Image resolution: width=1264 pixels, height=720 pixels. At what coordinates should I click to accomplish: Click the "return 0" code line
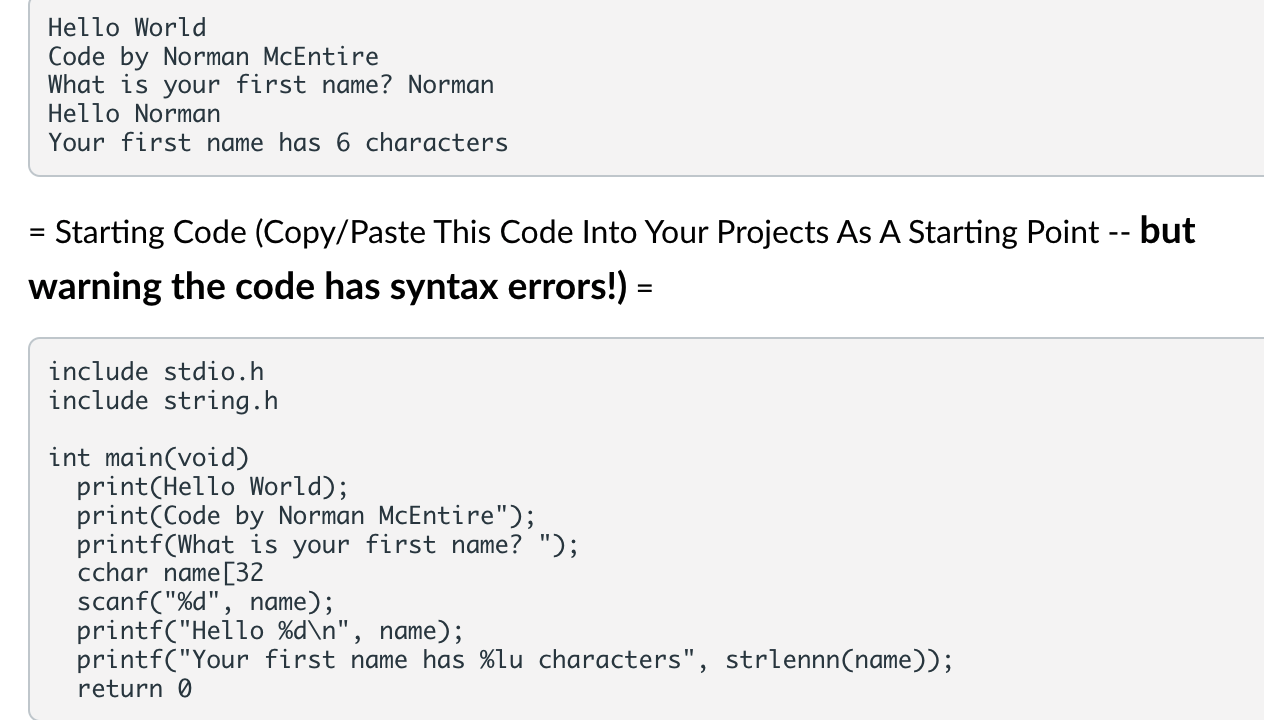tap(134, 689)
